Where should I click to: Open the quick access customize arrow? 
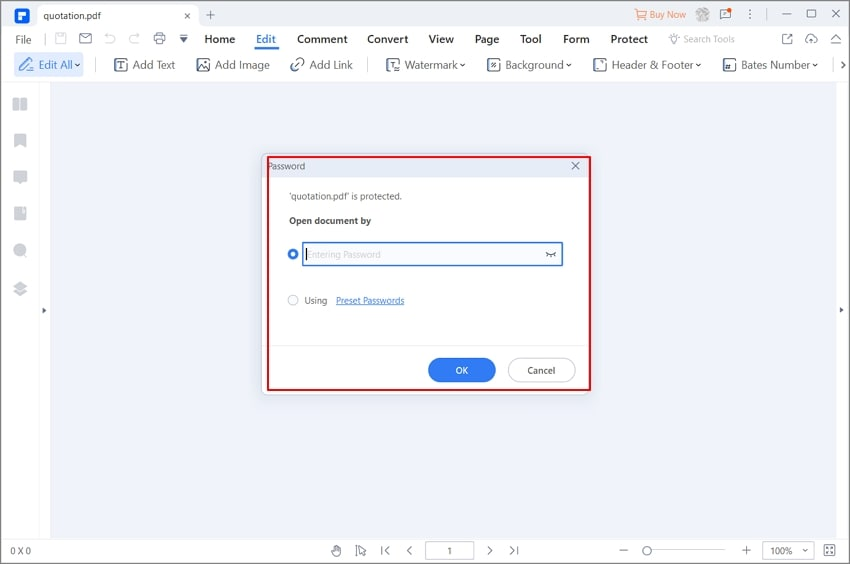coord(184,39)
